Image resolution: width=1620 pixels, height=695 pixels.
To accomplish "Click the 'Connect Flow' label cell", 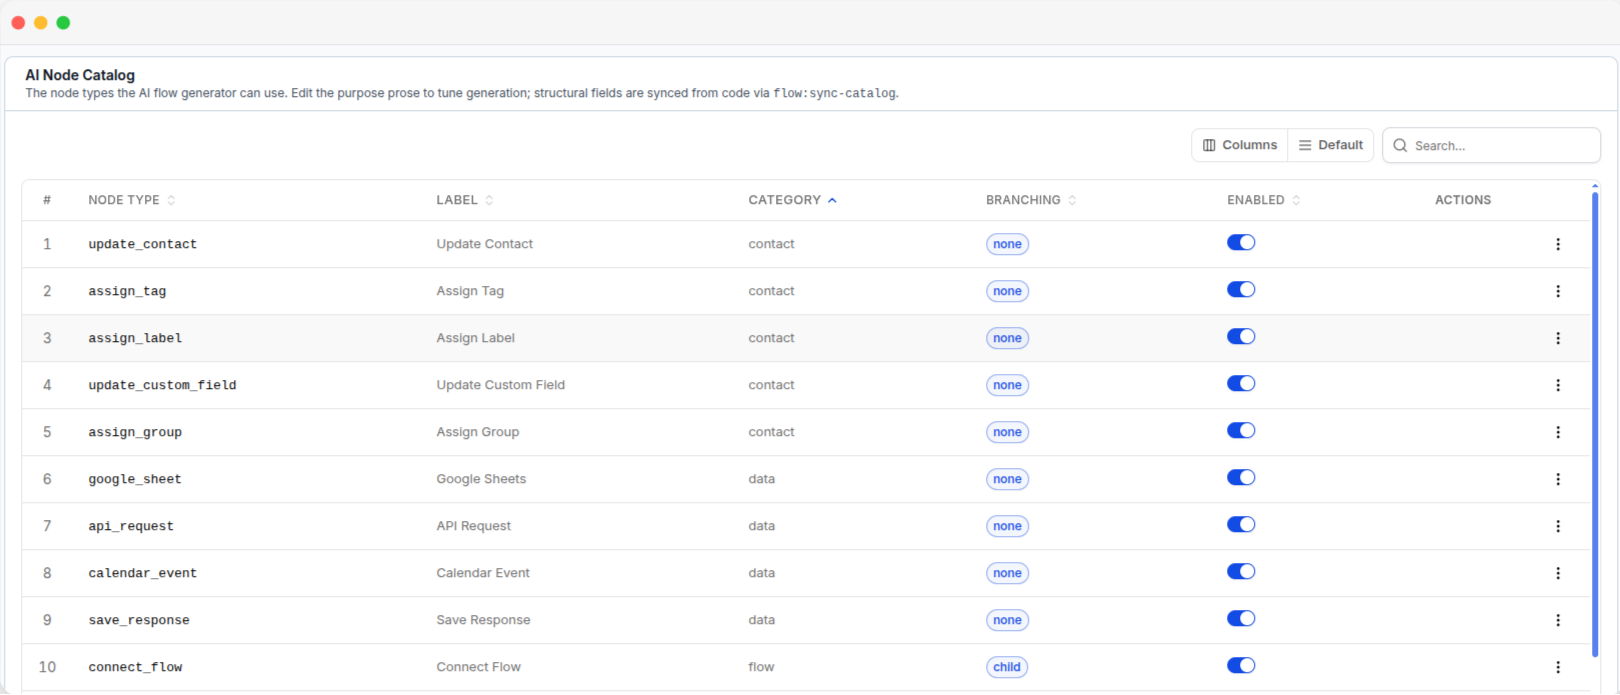I will coord(478,667).
